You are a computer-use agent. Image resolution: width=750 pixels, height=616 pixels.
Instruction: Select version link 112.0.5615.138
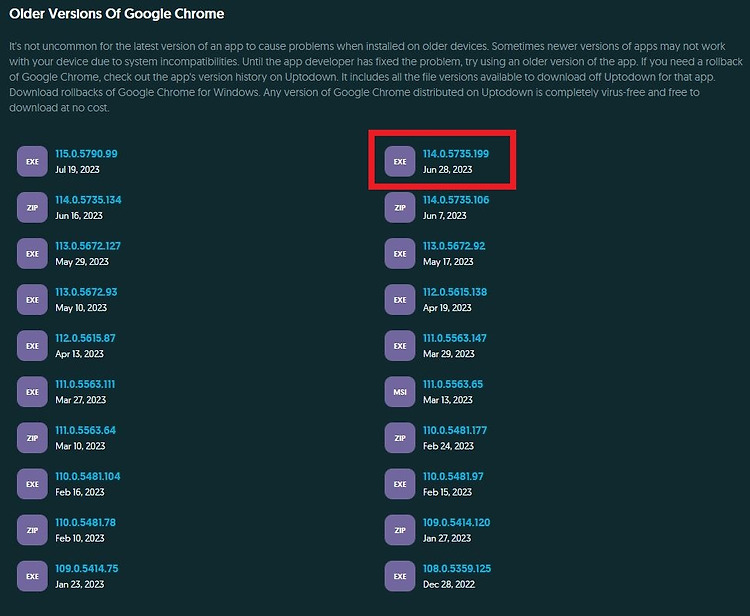(x=455, y=292)
